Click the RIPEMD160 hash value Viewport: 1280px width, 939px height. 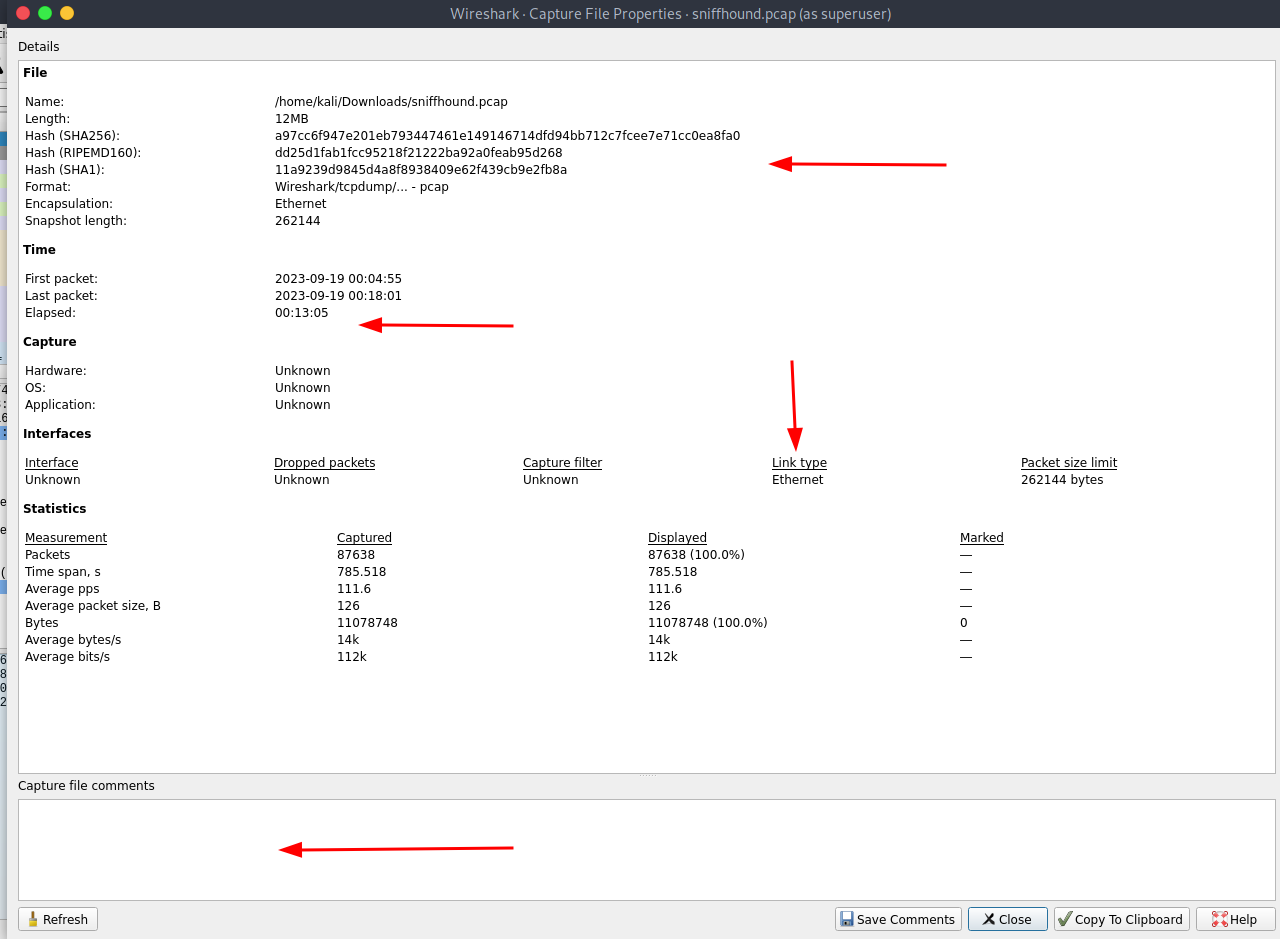tap(418, 153)
